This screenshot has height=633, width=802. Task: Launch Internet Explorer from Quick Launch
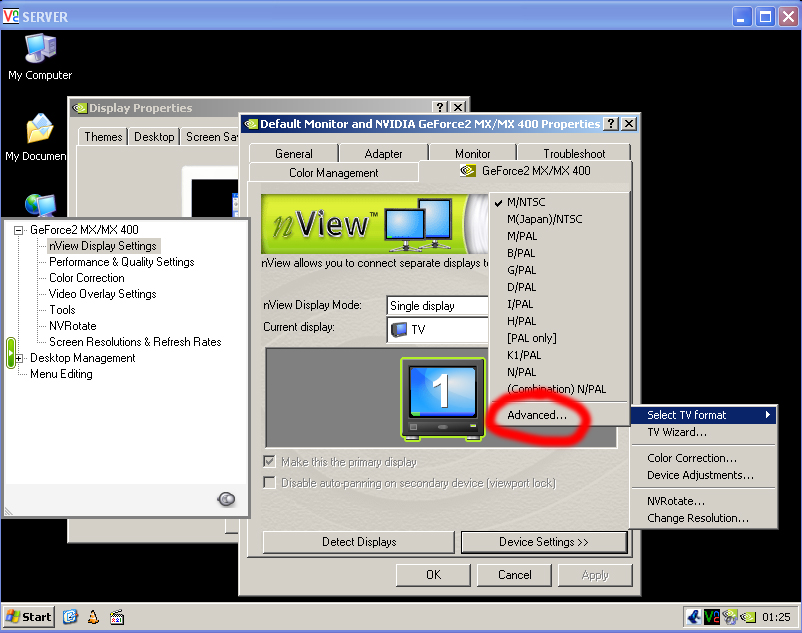coord(71,617)
